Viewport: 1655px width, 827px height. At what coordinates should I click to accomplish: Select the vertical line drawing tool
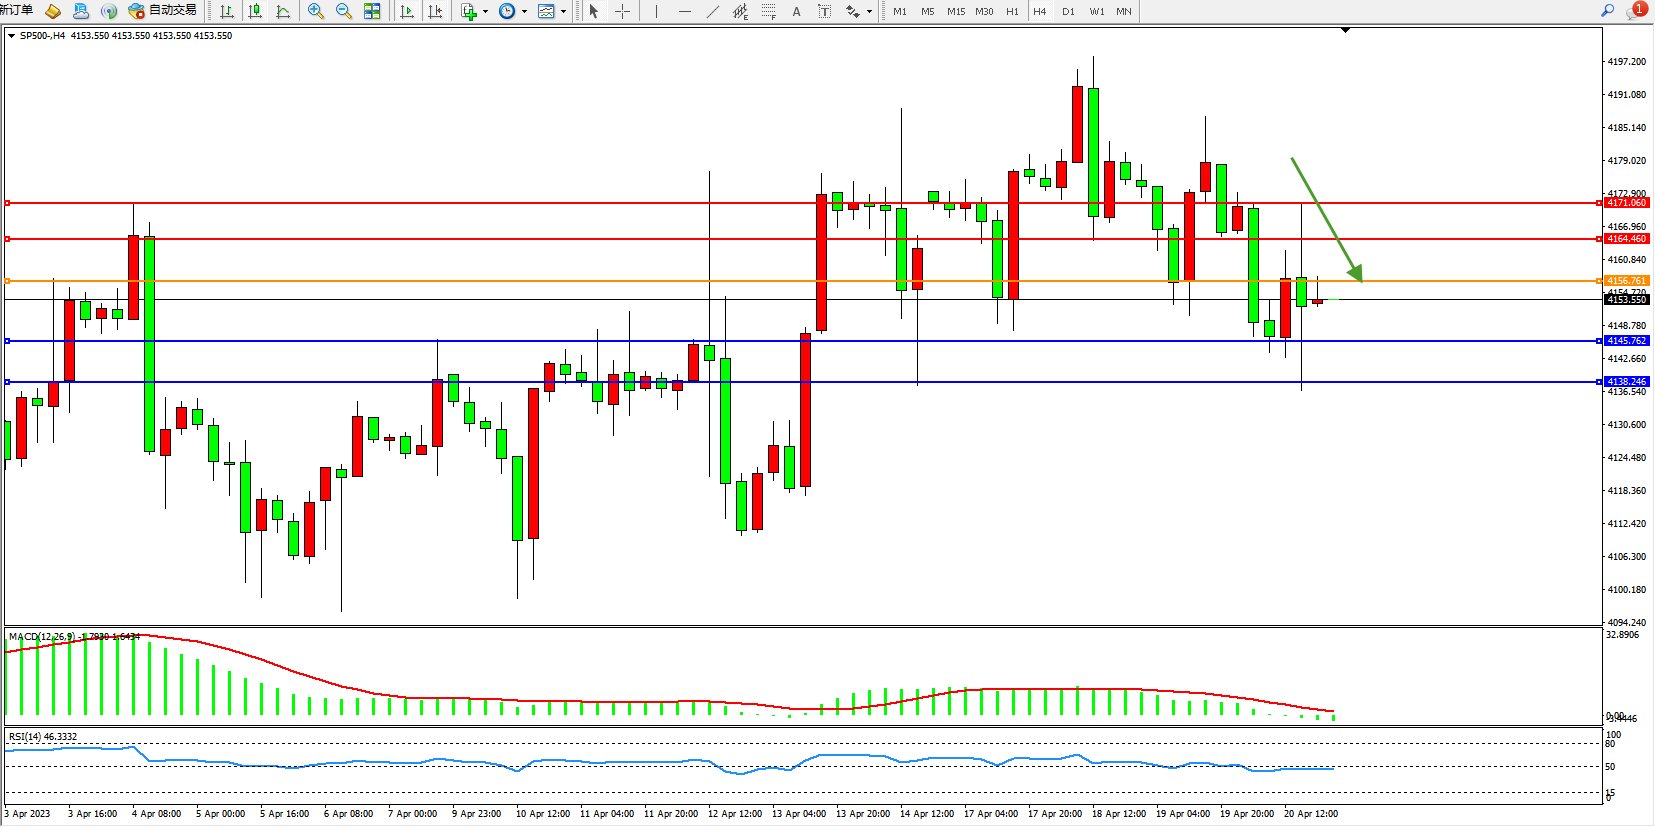(656, 11)
